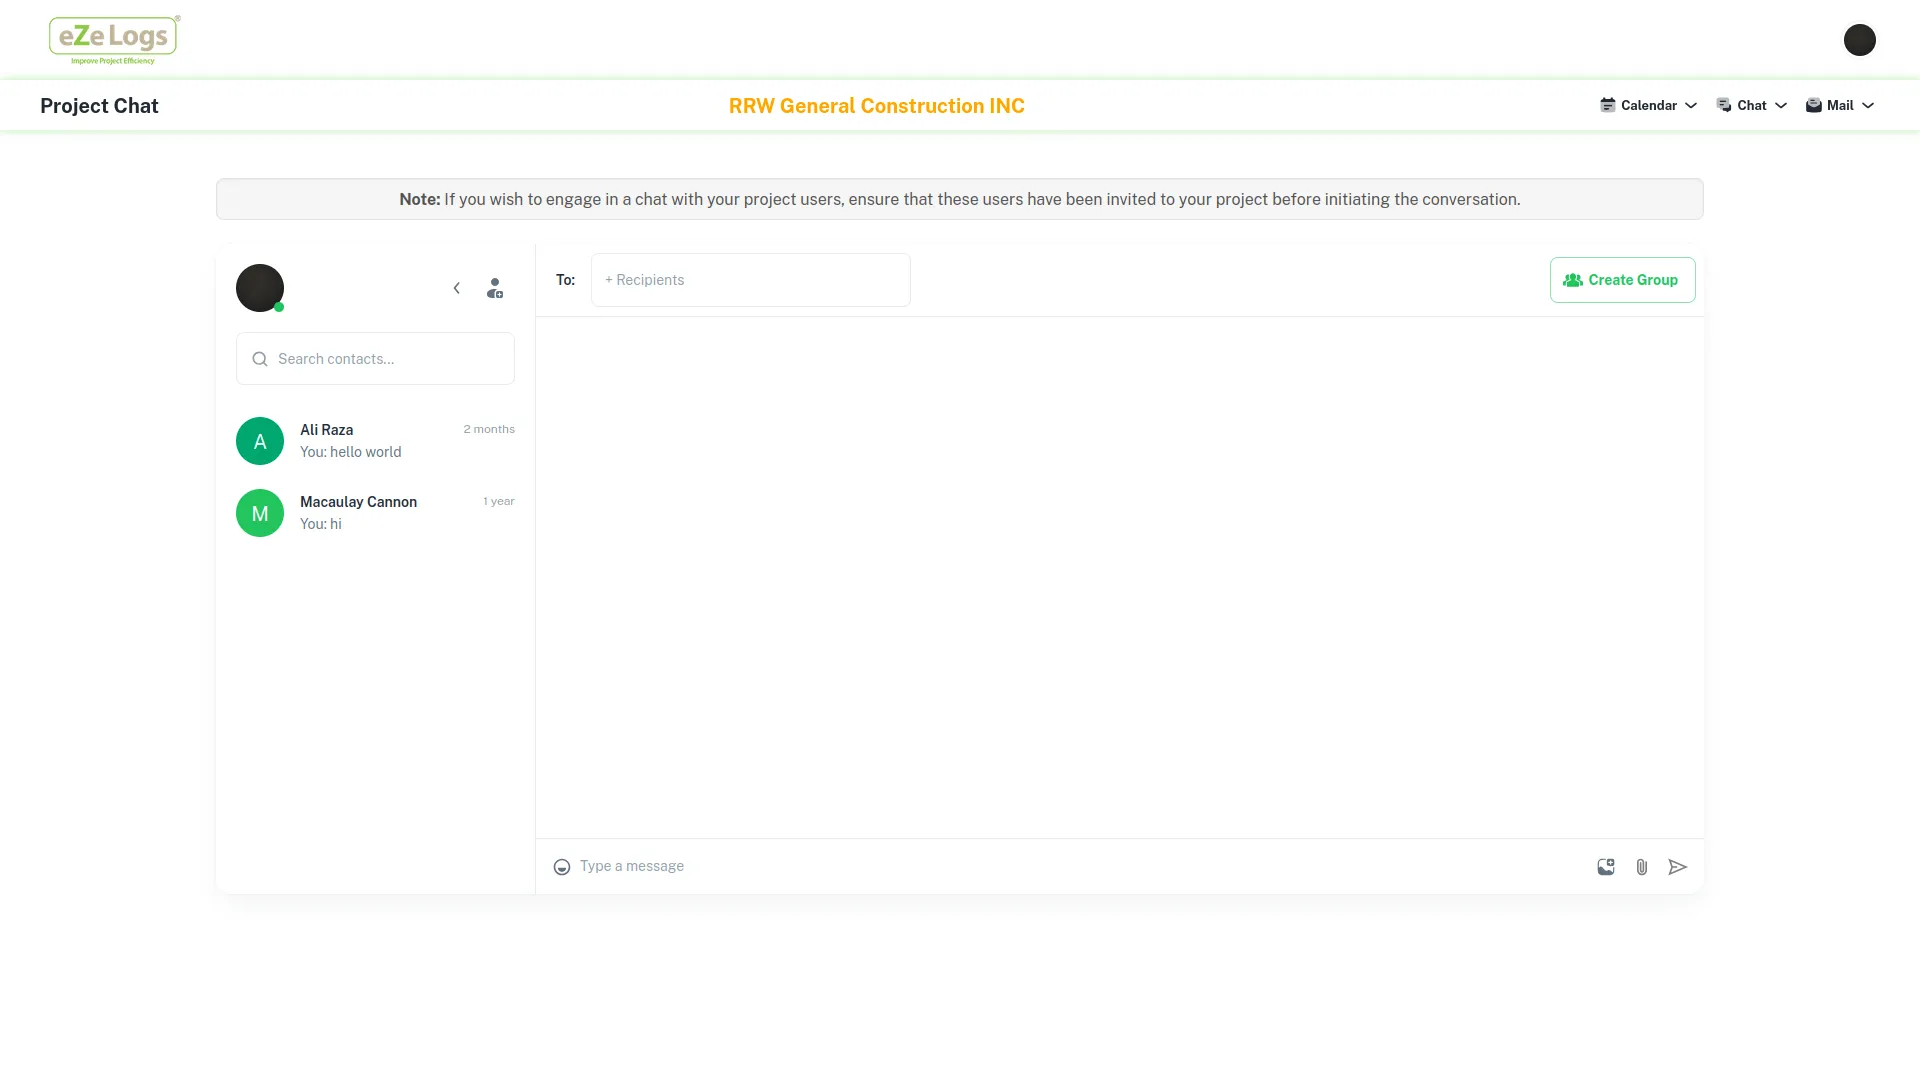Image resolution: width=1920 pixels, height=1080 pixels.
Task: Click the Recipients input field
Action: tap(750, 280)
